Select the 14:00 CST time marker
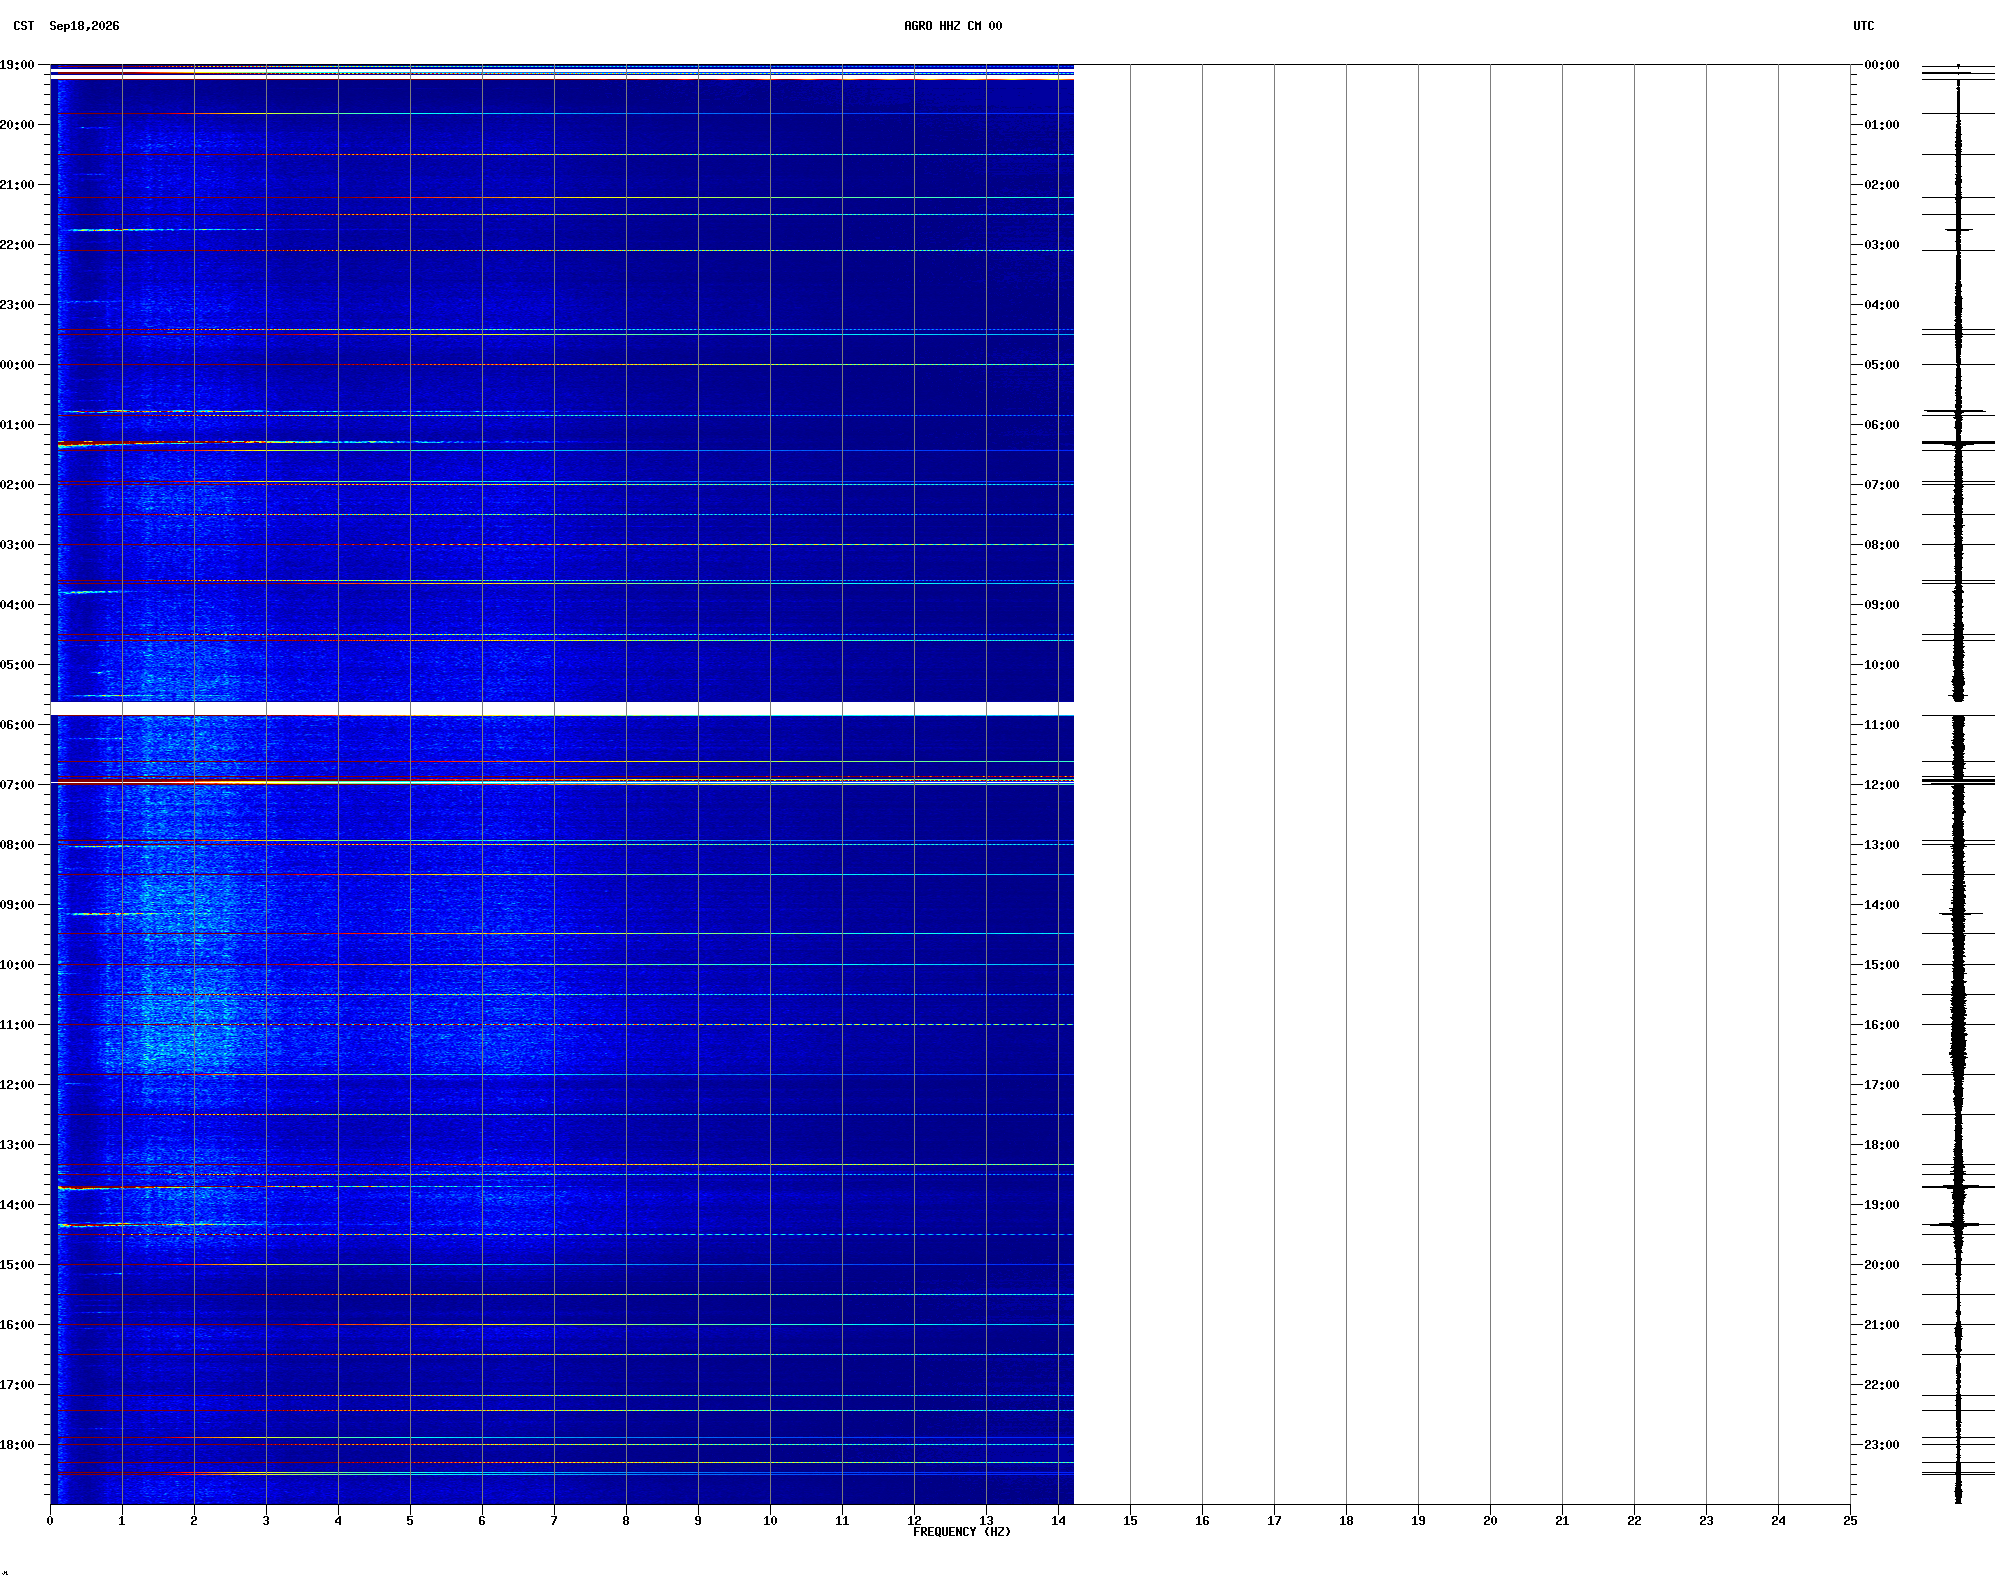 17,1205
